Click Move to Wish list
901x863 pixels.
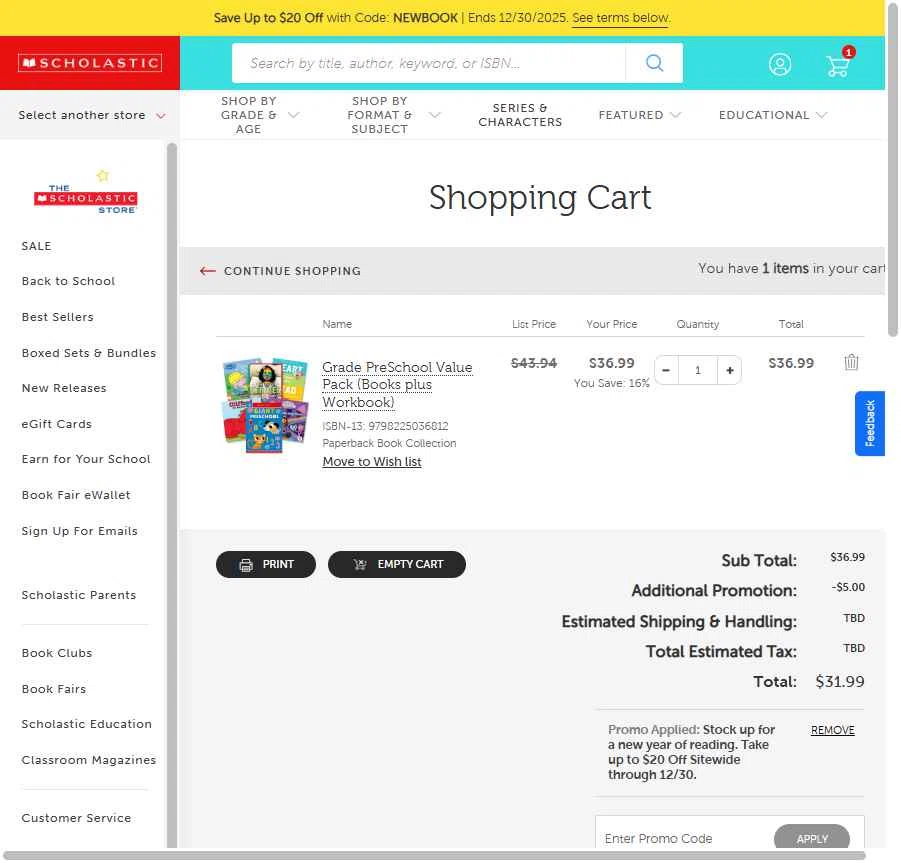tap(372, 462)
